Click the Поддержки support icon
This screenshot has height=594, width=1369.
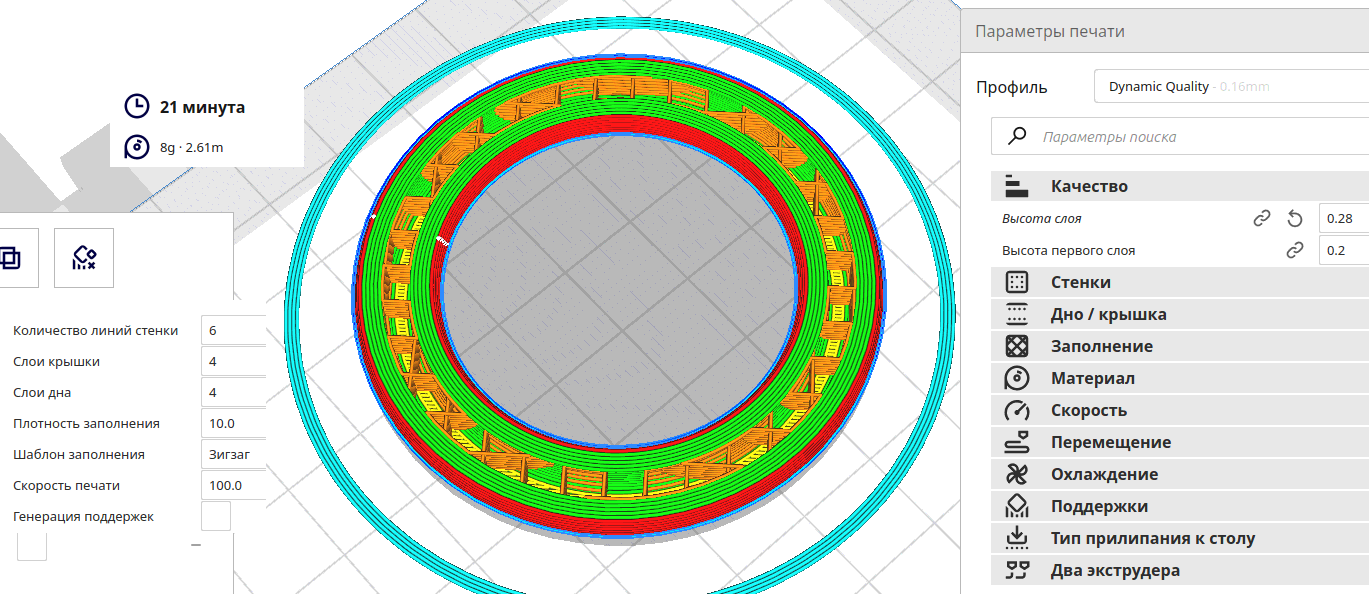[x=1016, y=506]
